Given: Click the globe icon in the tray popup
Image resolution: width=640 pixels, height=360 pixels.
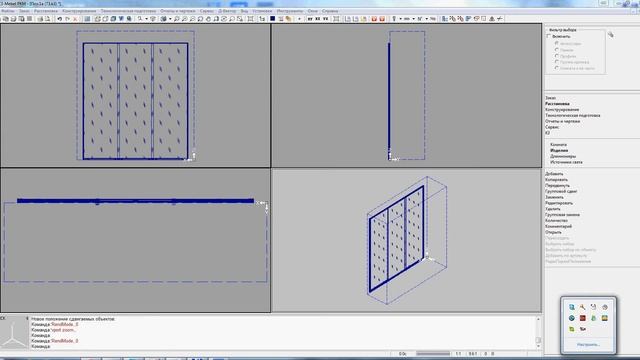Looking at the screenshot, I should point(572,318).
